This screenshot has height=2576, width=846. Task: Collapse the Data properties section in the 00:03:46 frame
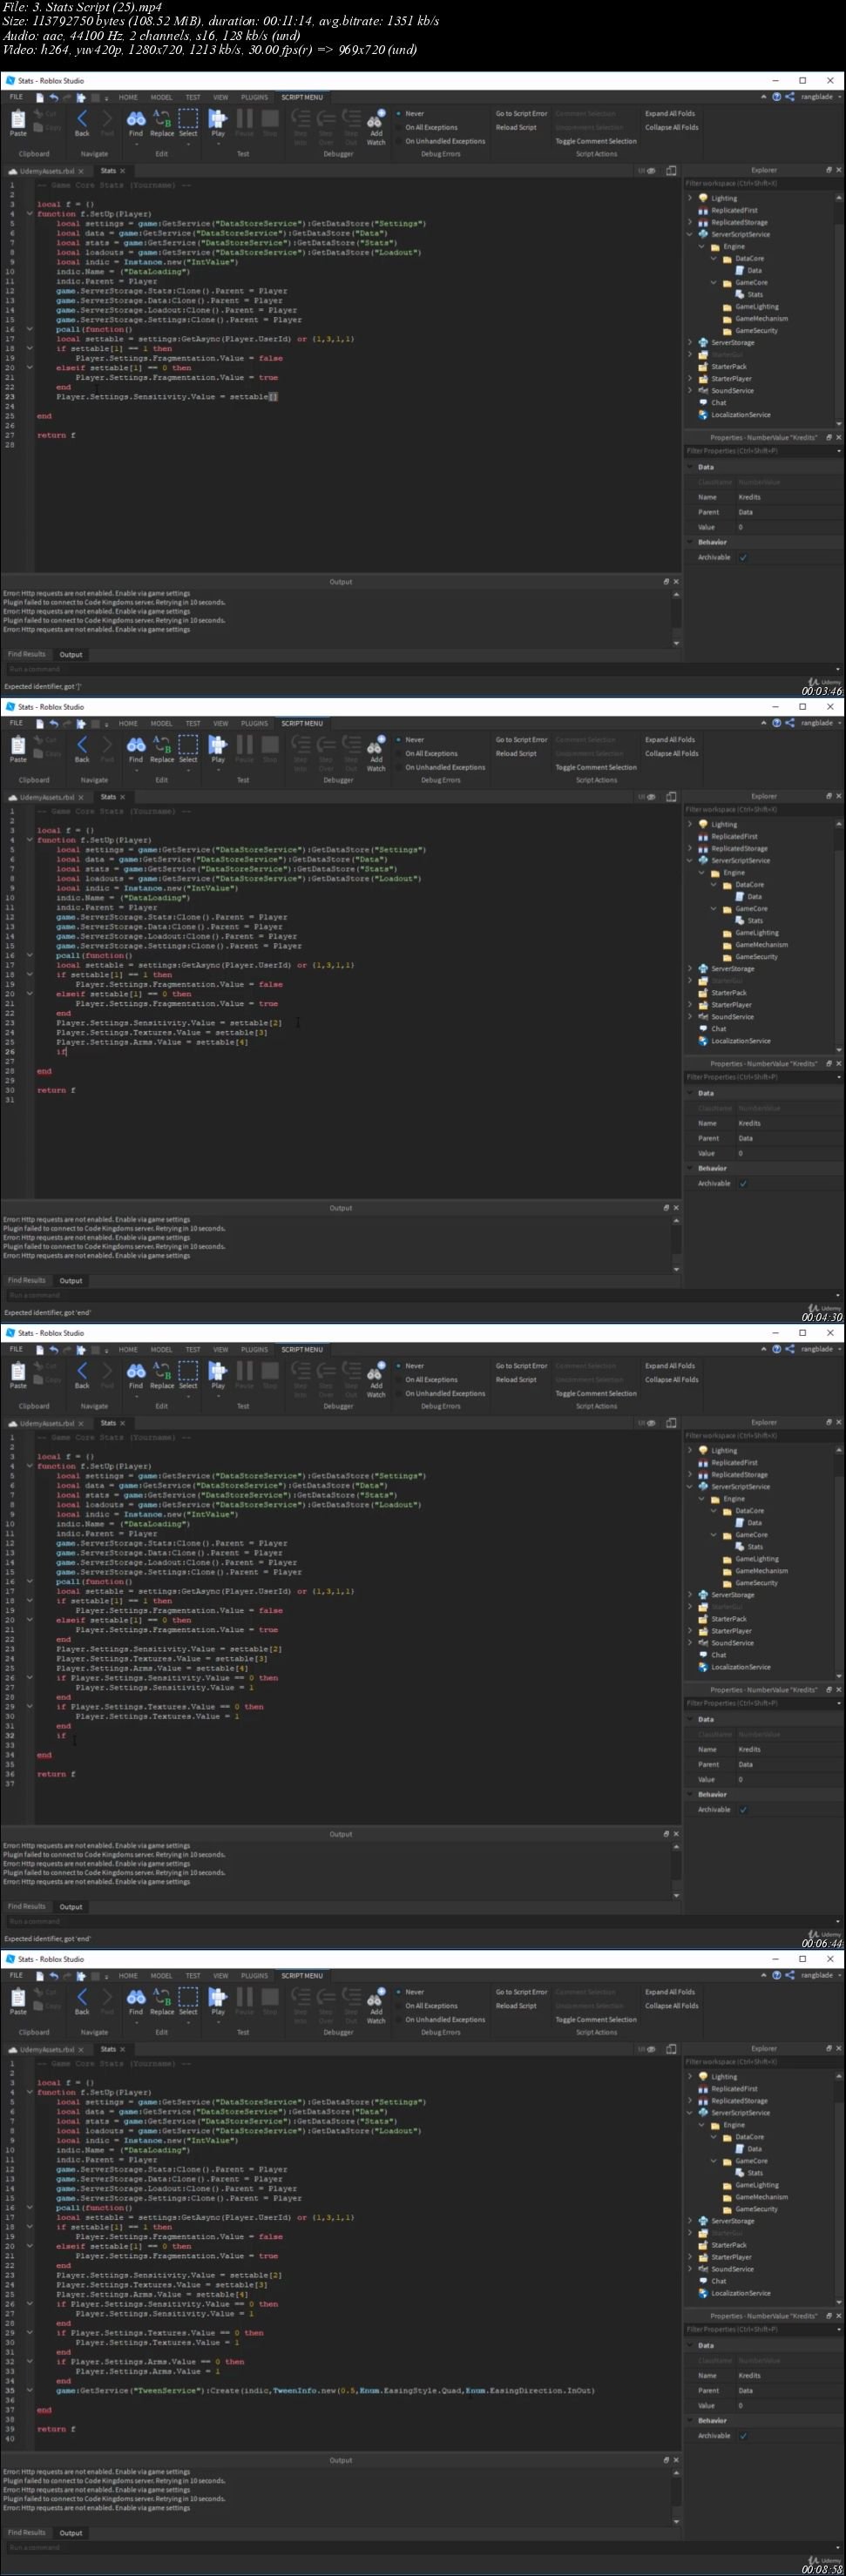point(689,467)
